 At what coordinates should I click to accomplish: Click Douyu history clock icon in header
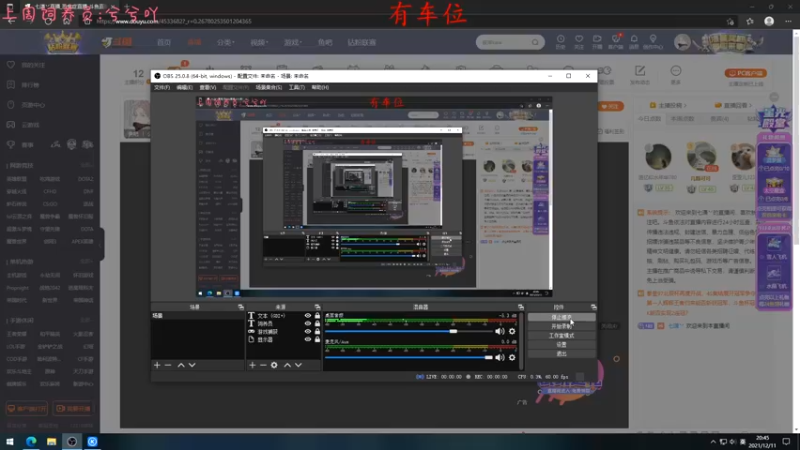(x=561, y=41)
